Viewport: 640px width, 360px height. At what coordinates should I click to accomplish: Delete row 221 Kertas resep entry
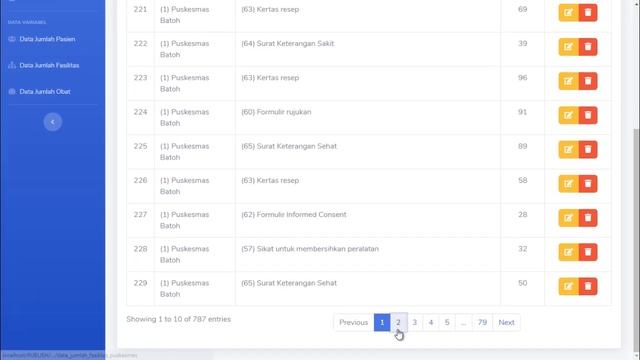click(x=588, y=13)
